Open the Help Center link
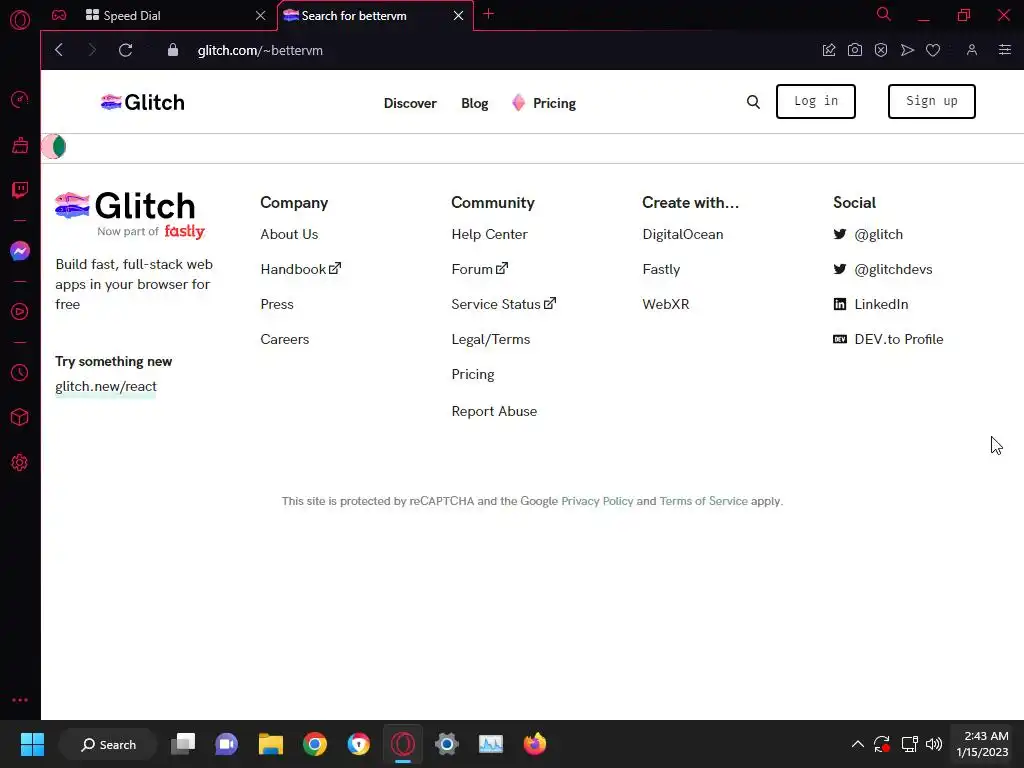 pos(489,234)
